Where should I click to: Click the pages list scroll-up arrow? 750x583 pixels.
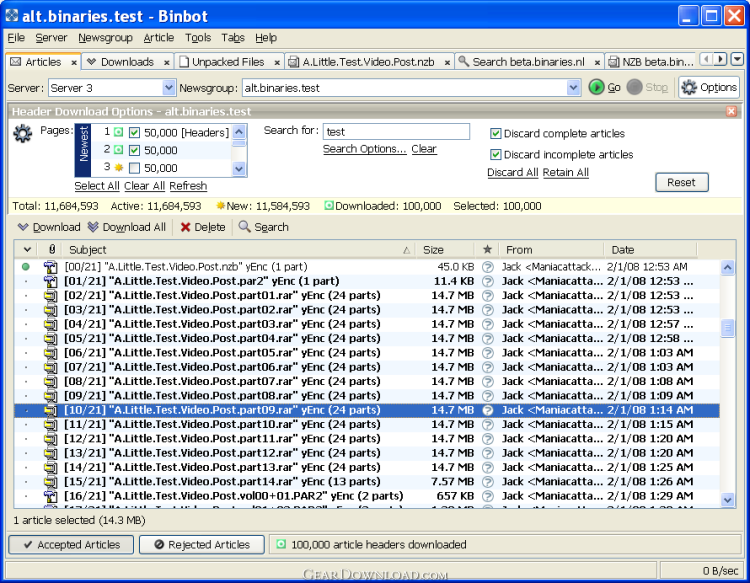pos(239,132)
